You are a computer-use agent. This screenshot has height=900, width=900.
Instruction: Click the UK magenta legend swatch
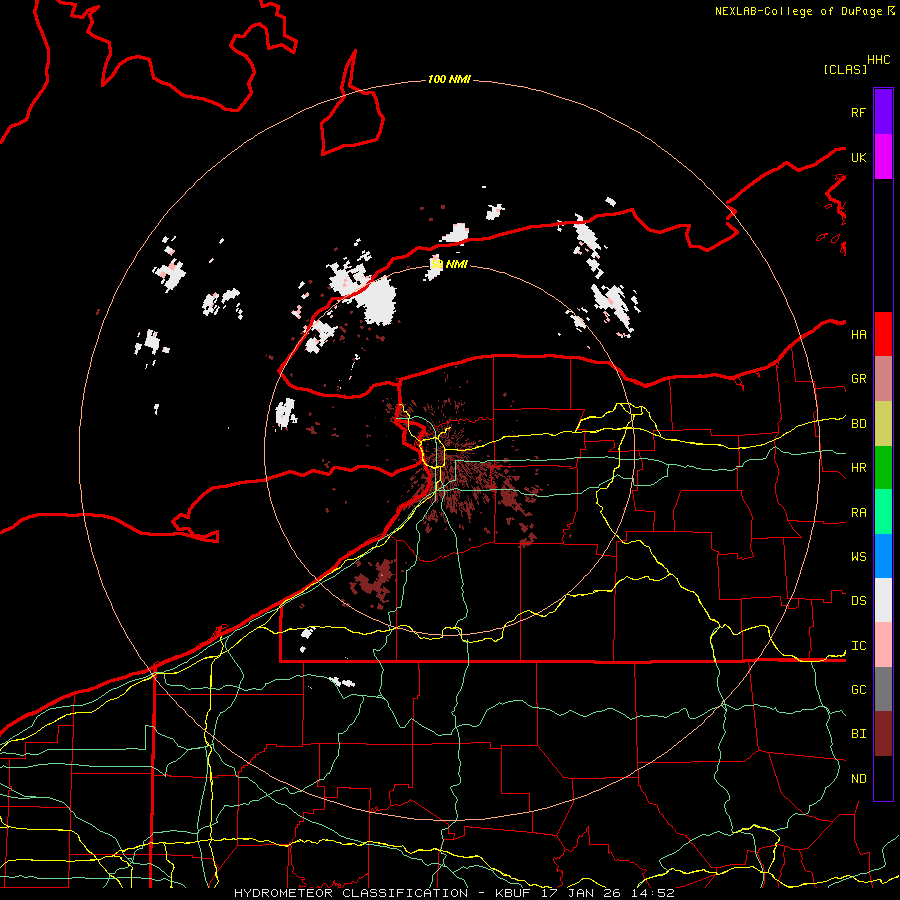click(883, 157)
